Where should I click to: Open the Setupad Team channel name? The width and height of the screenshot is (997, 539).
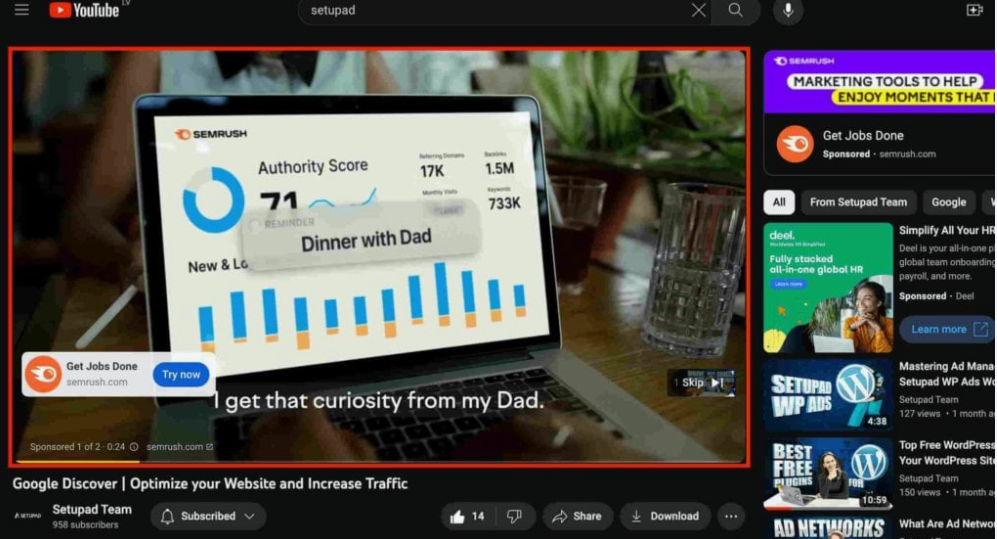pyautogui.click(x=92, y=509)
